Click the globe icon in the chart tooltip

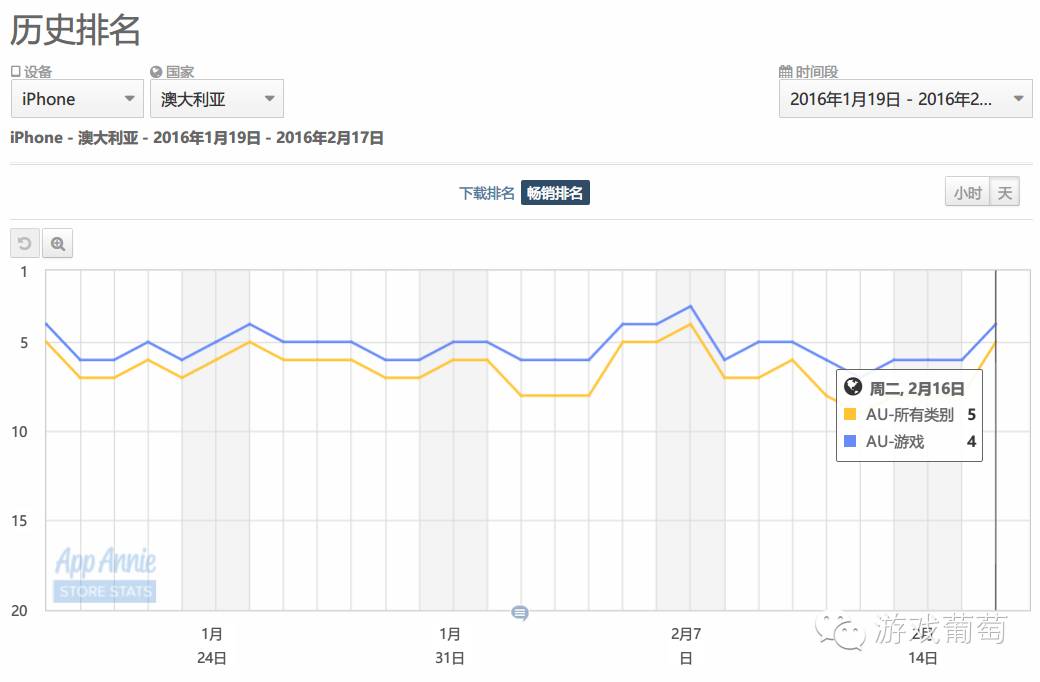click(x=854, y=387)
